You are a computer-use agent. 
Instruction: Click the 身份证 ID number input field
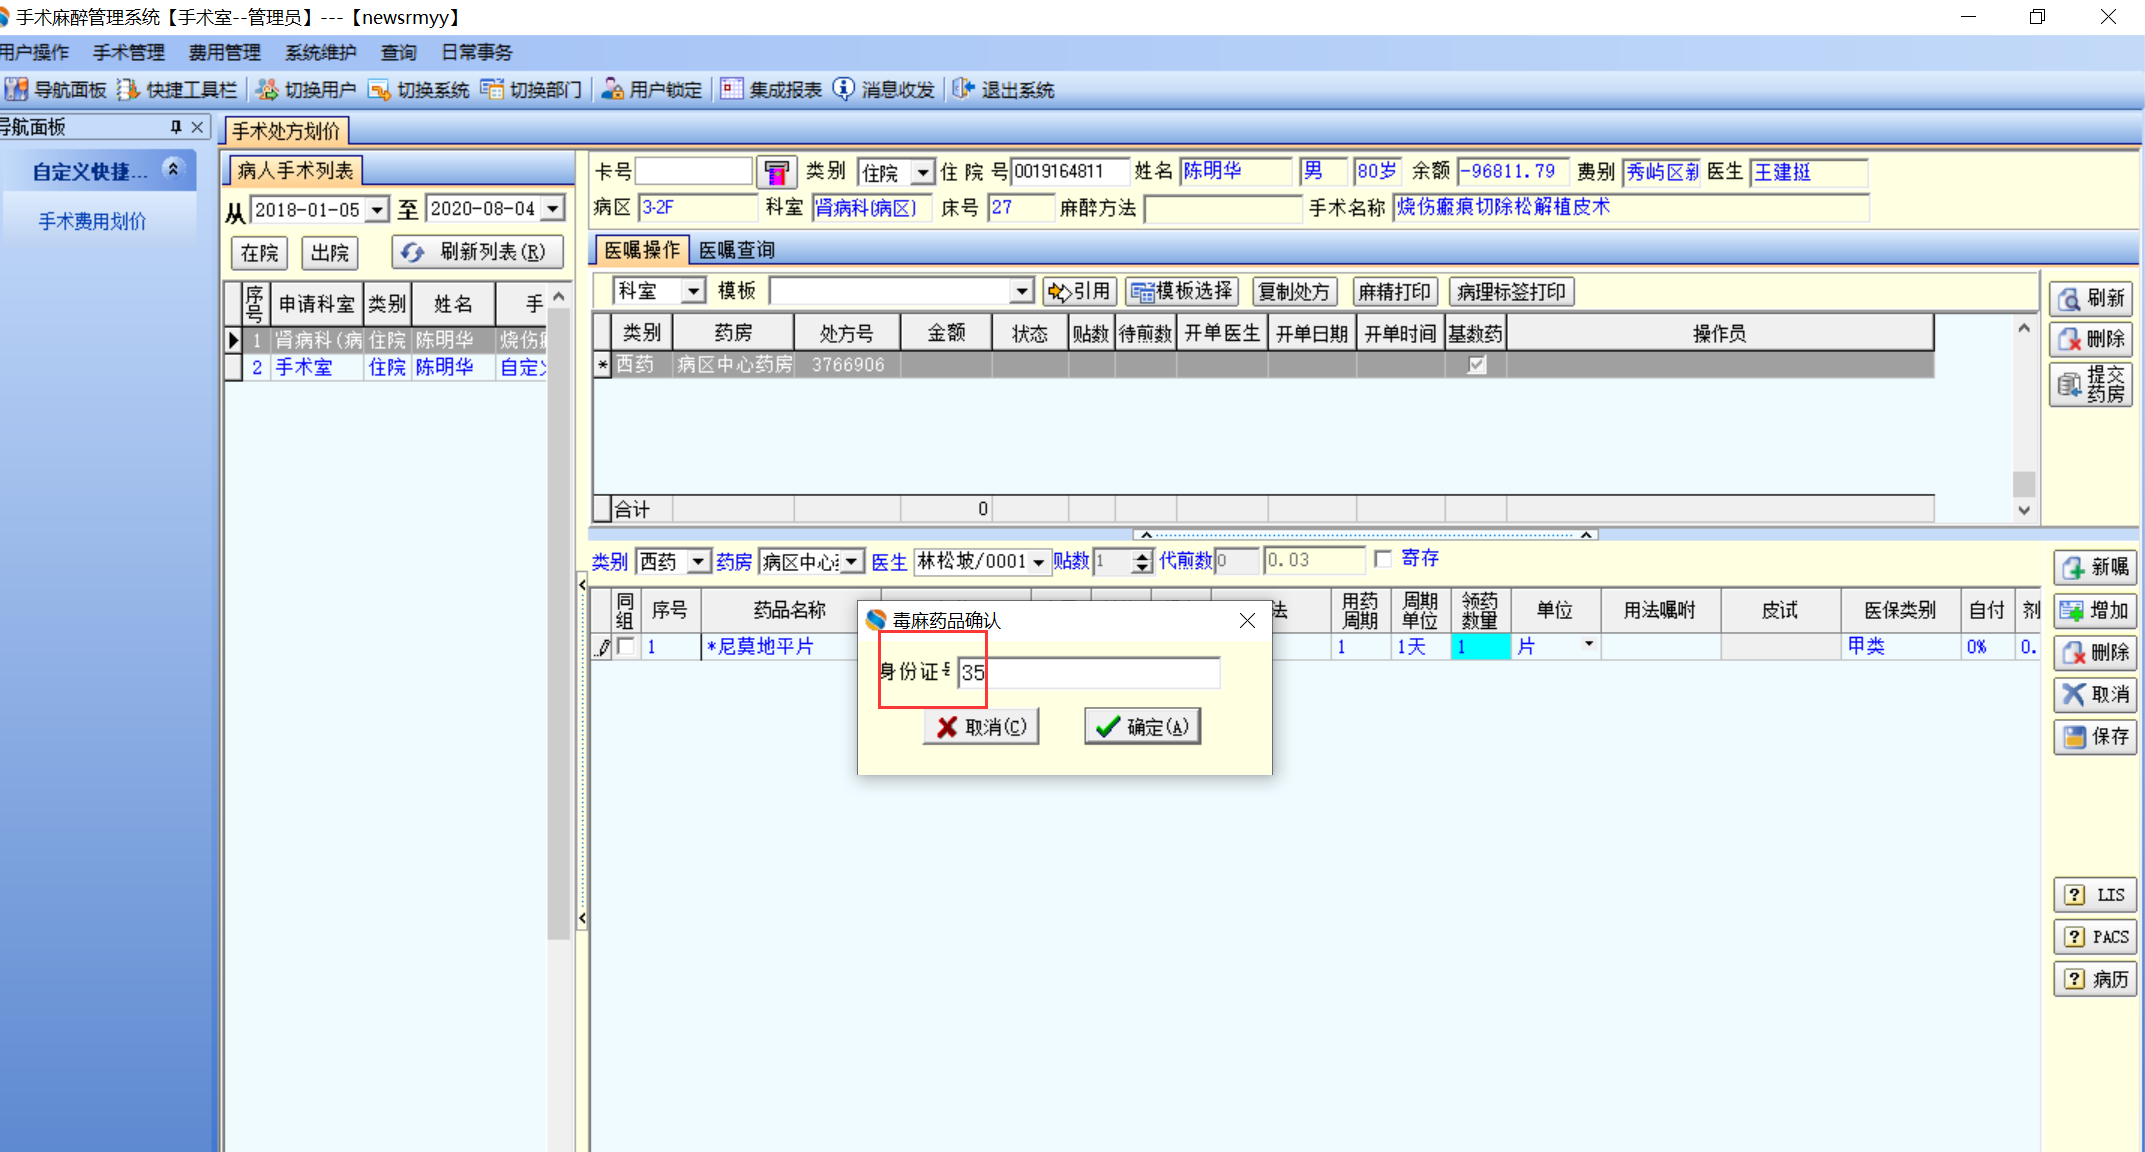[1090, 673]
